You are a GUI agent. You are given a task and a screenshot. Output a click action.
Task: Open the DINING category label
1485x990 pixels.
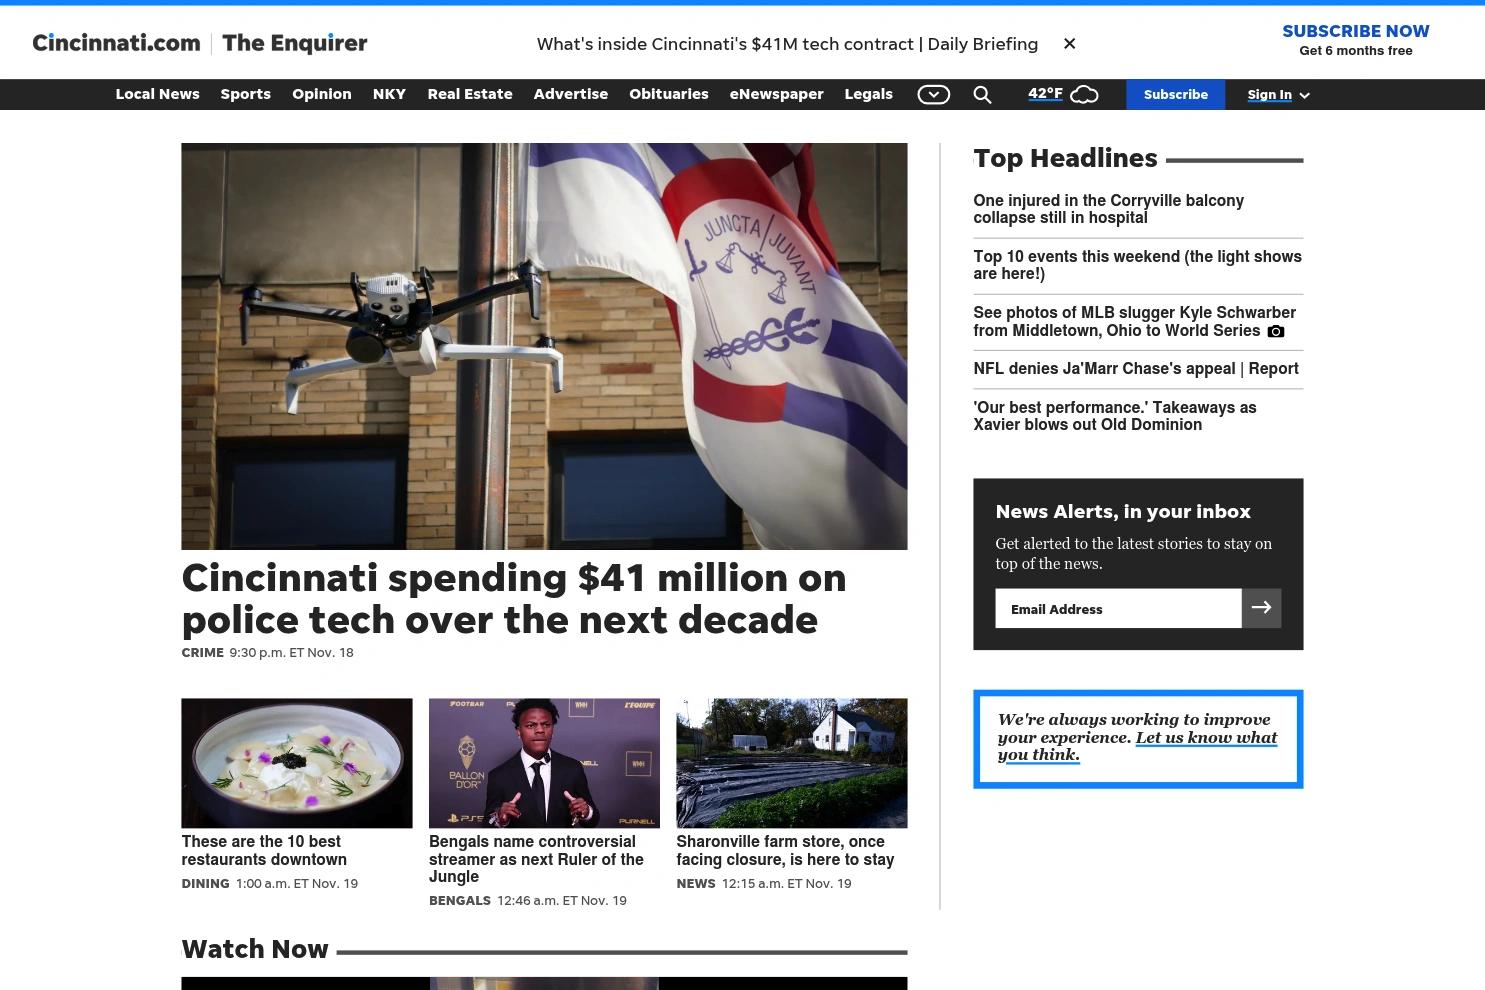[x=205, y=883]
